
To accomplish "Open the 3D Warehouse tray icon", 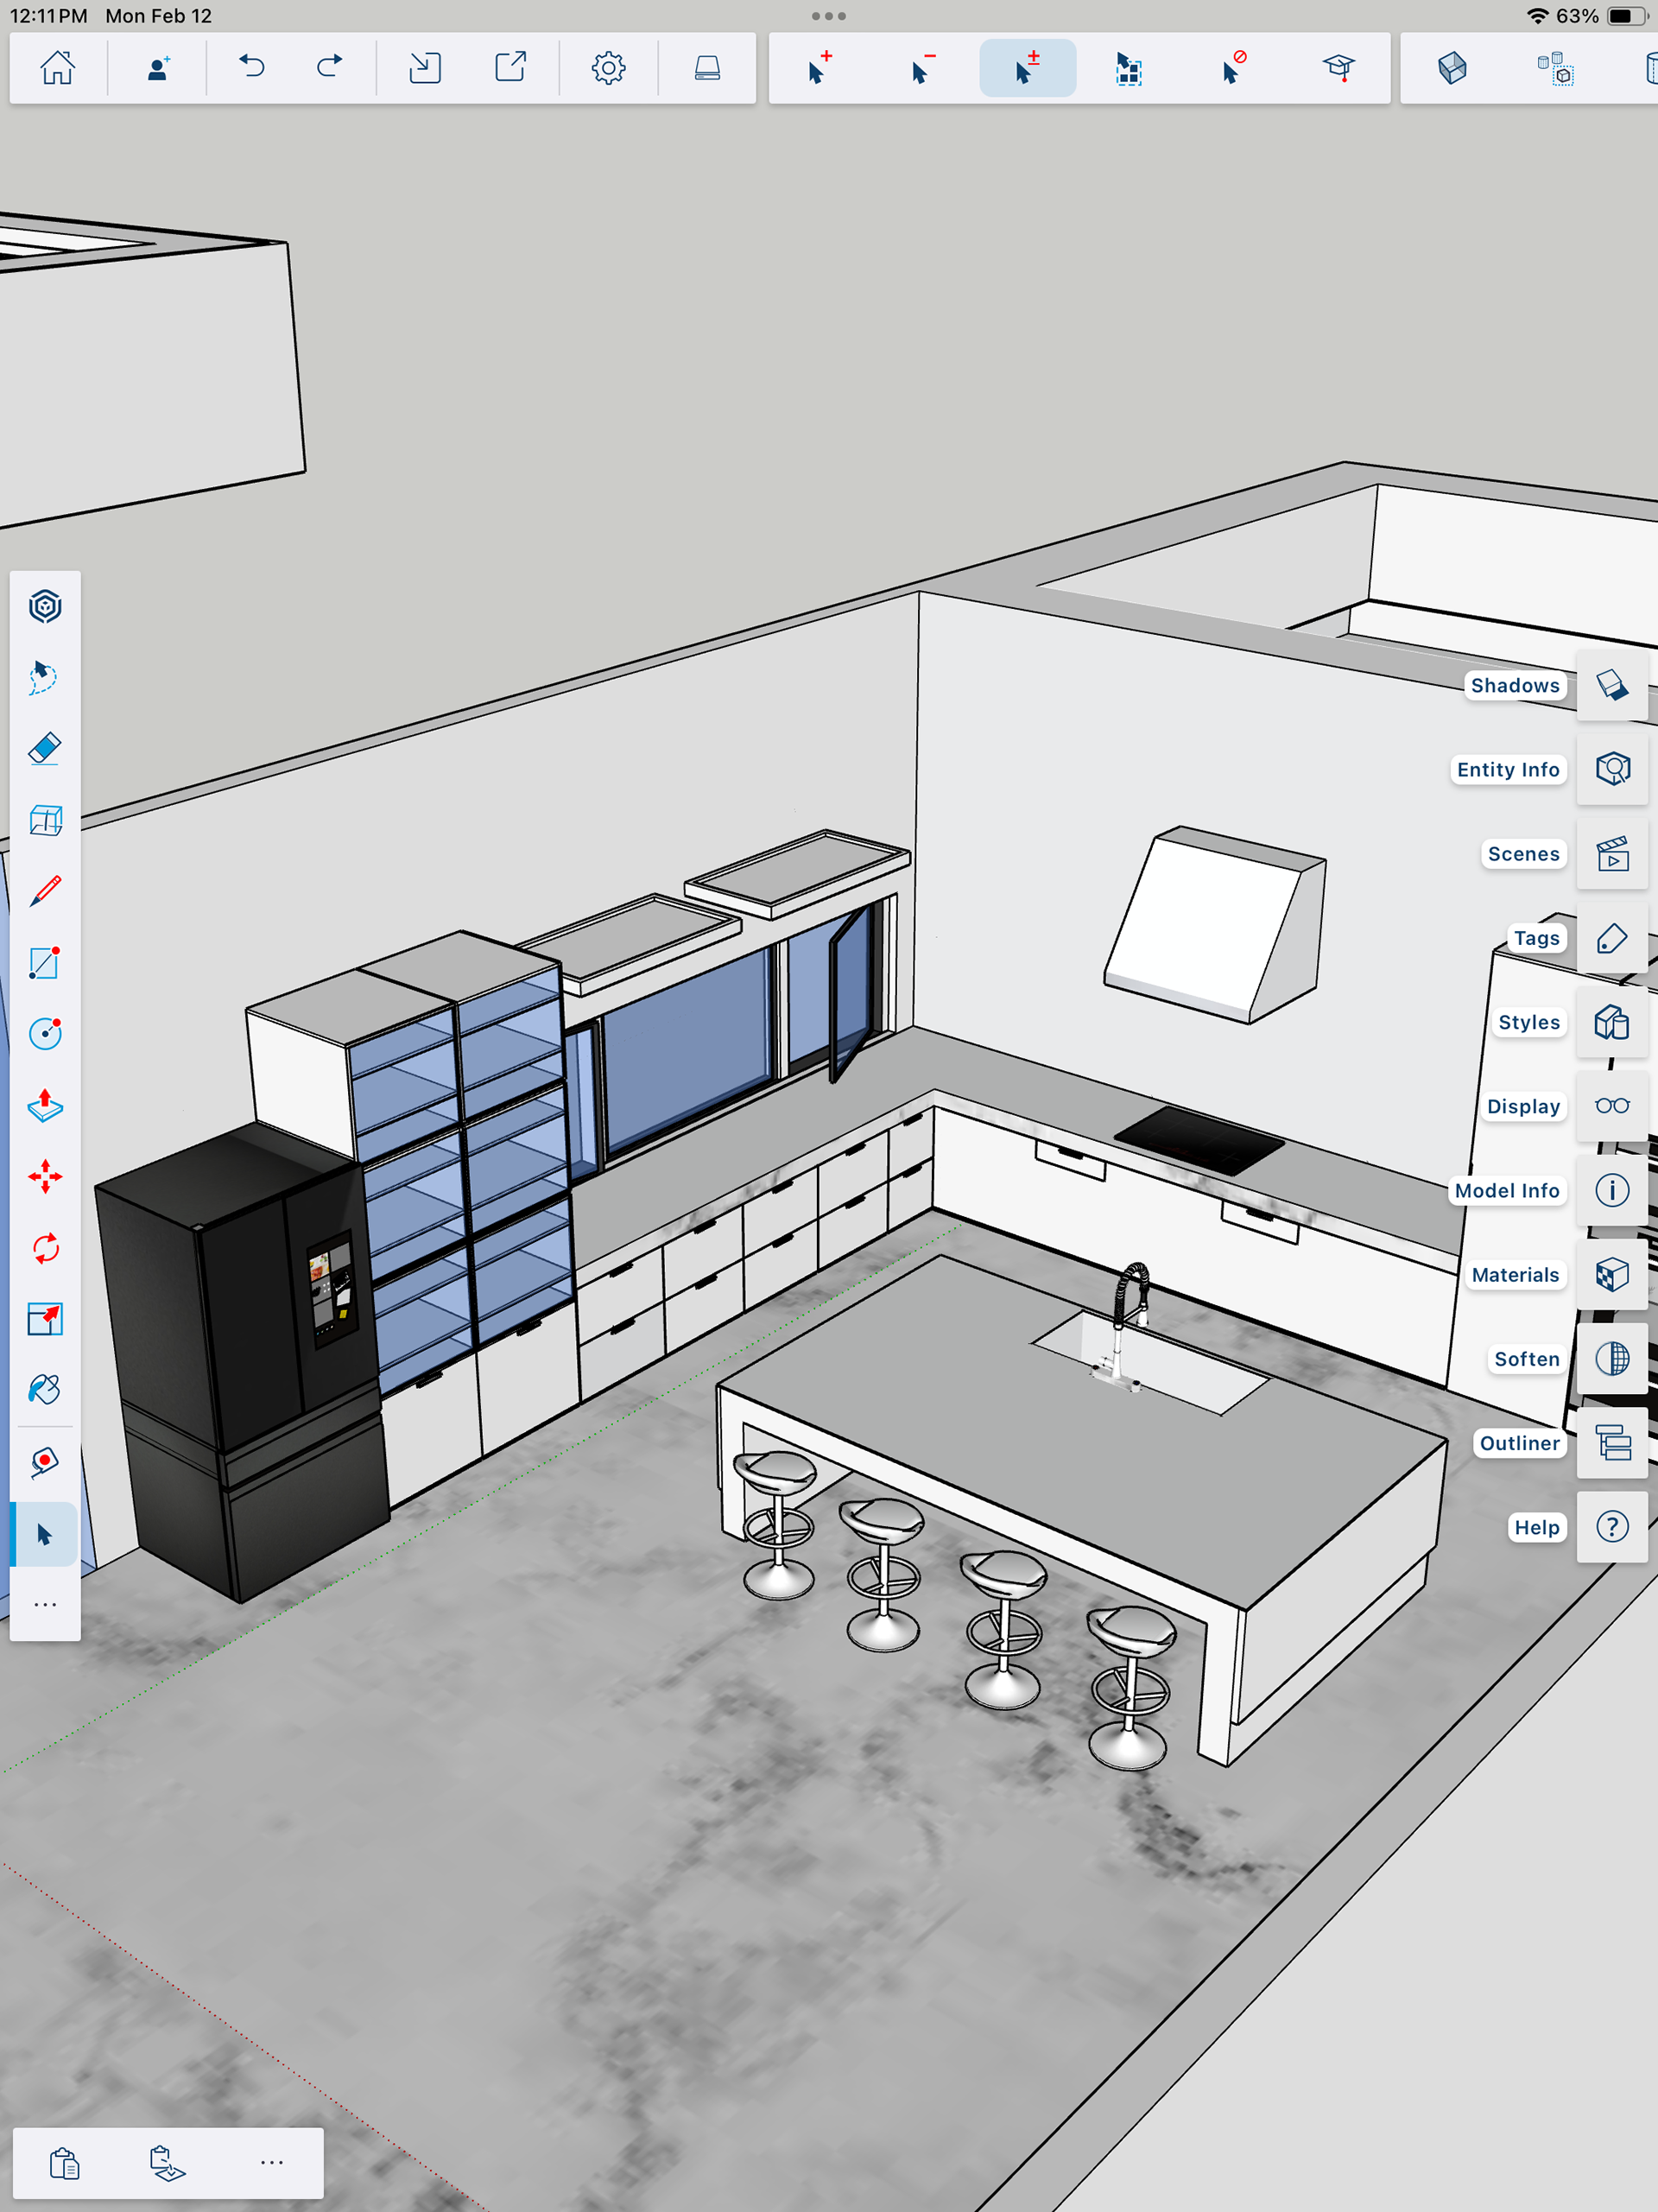I will click(707, 68).
